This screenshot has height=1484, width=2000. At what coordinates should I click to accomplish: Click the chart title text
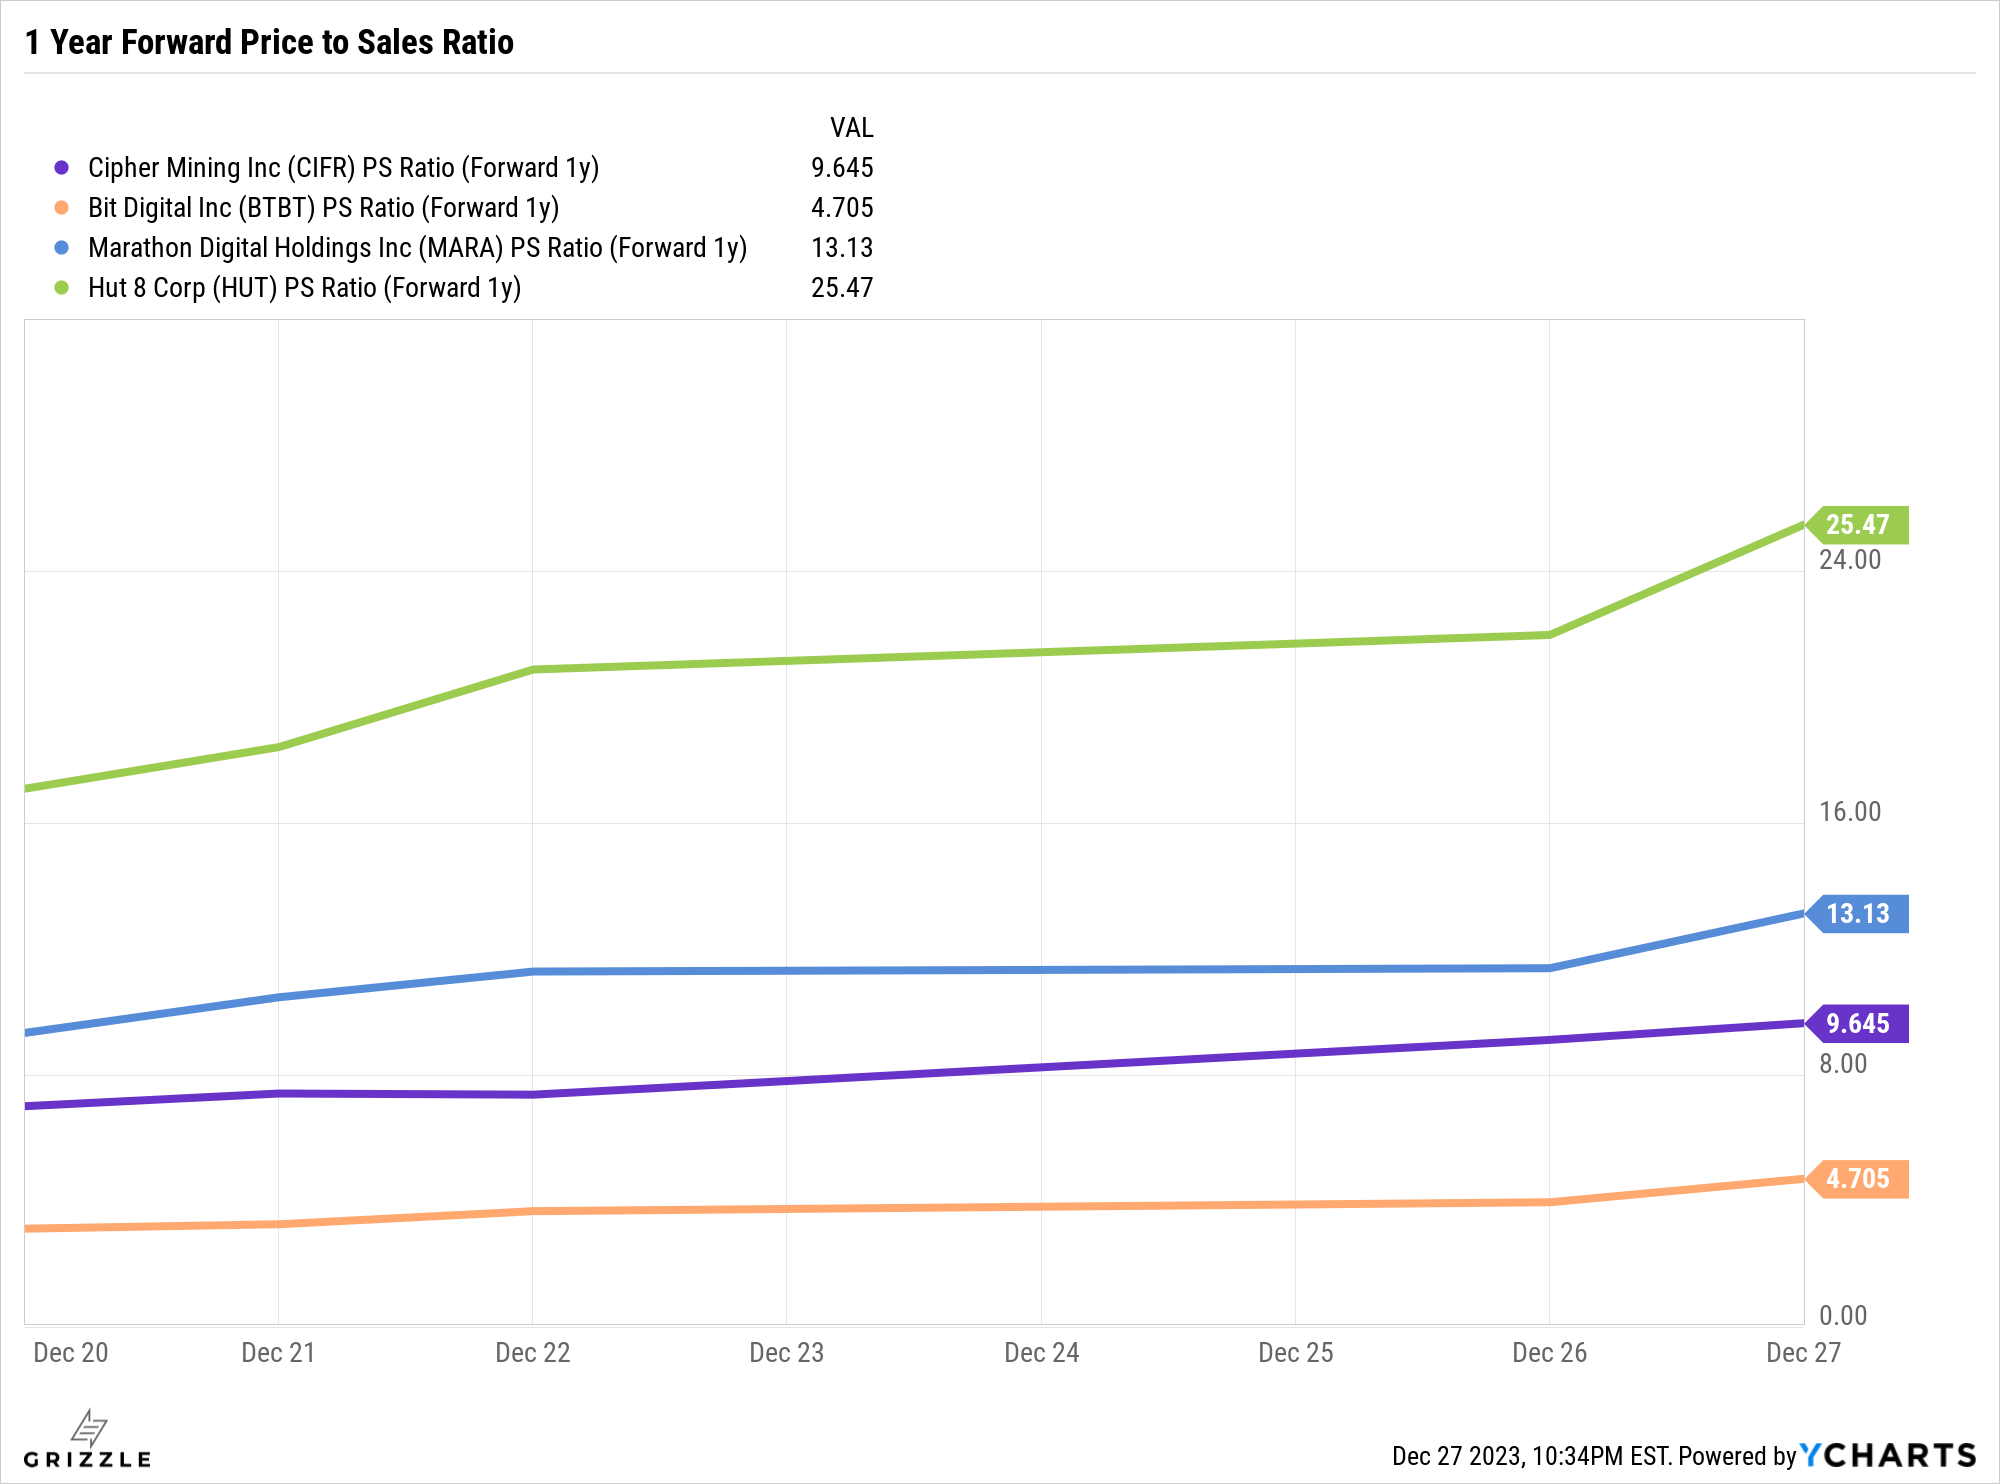pos(269,42)
